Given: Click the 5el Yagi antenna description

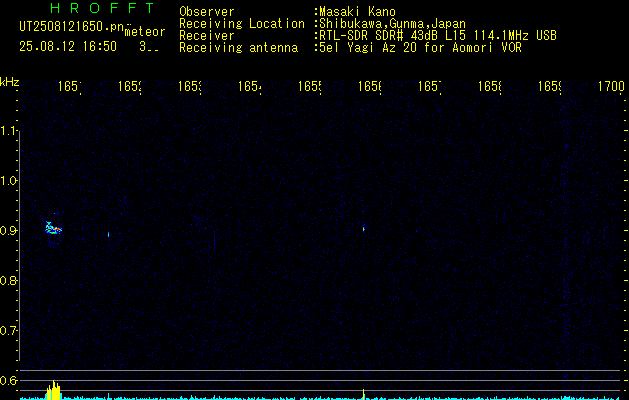Looking at the screenshot, I should [x=420, y=48].
